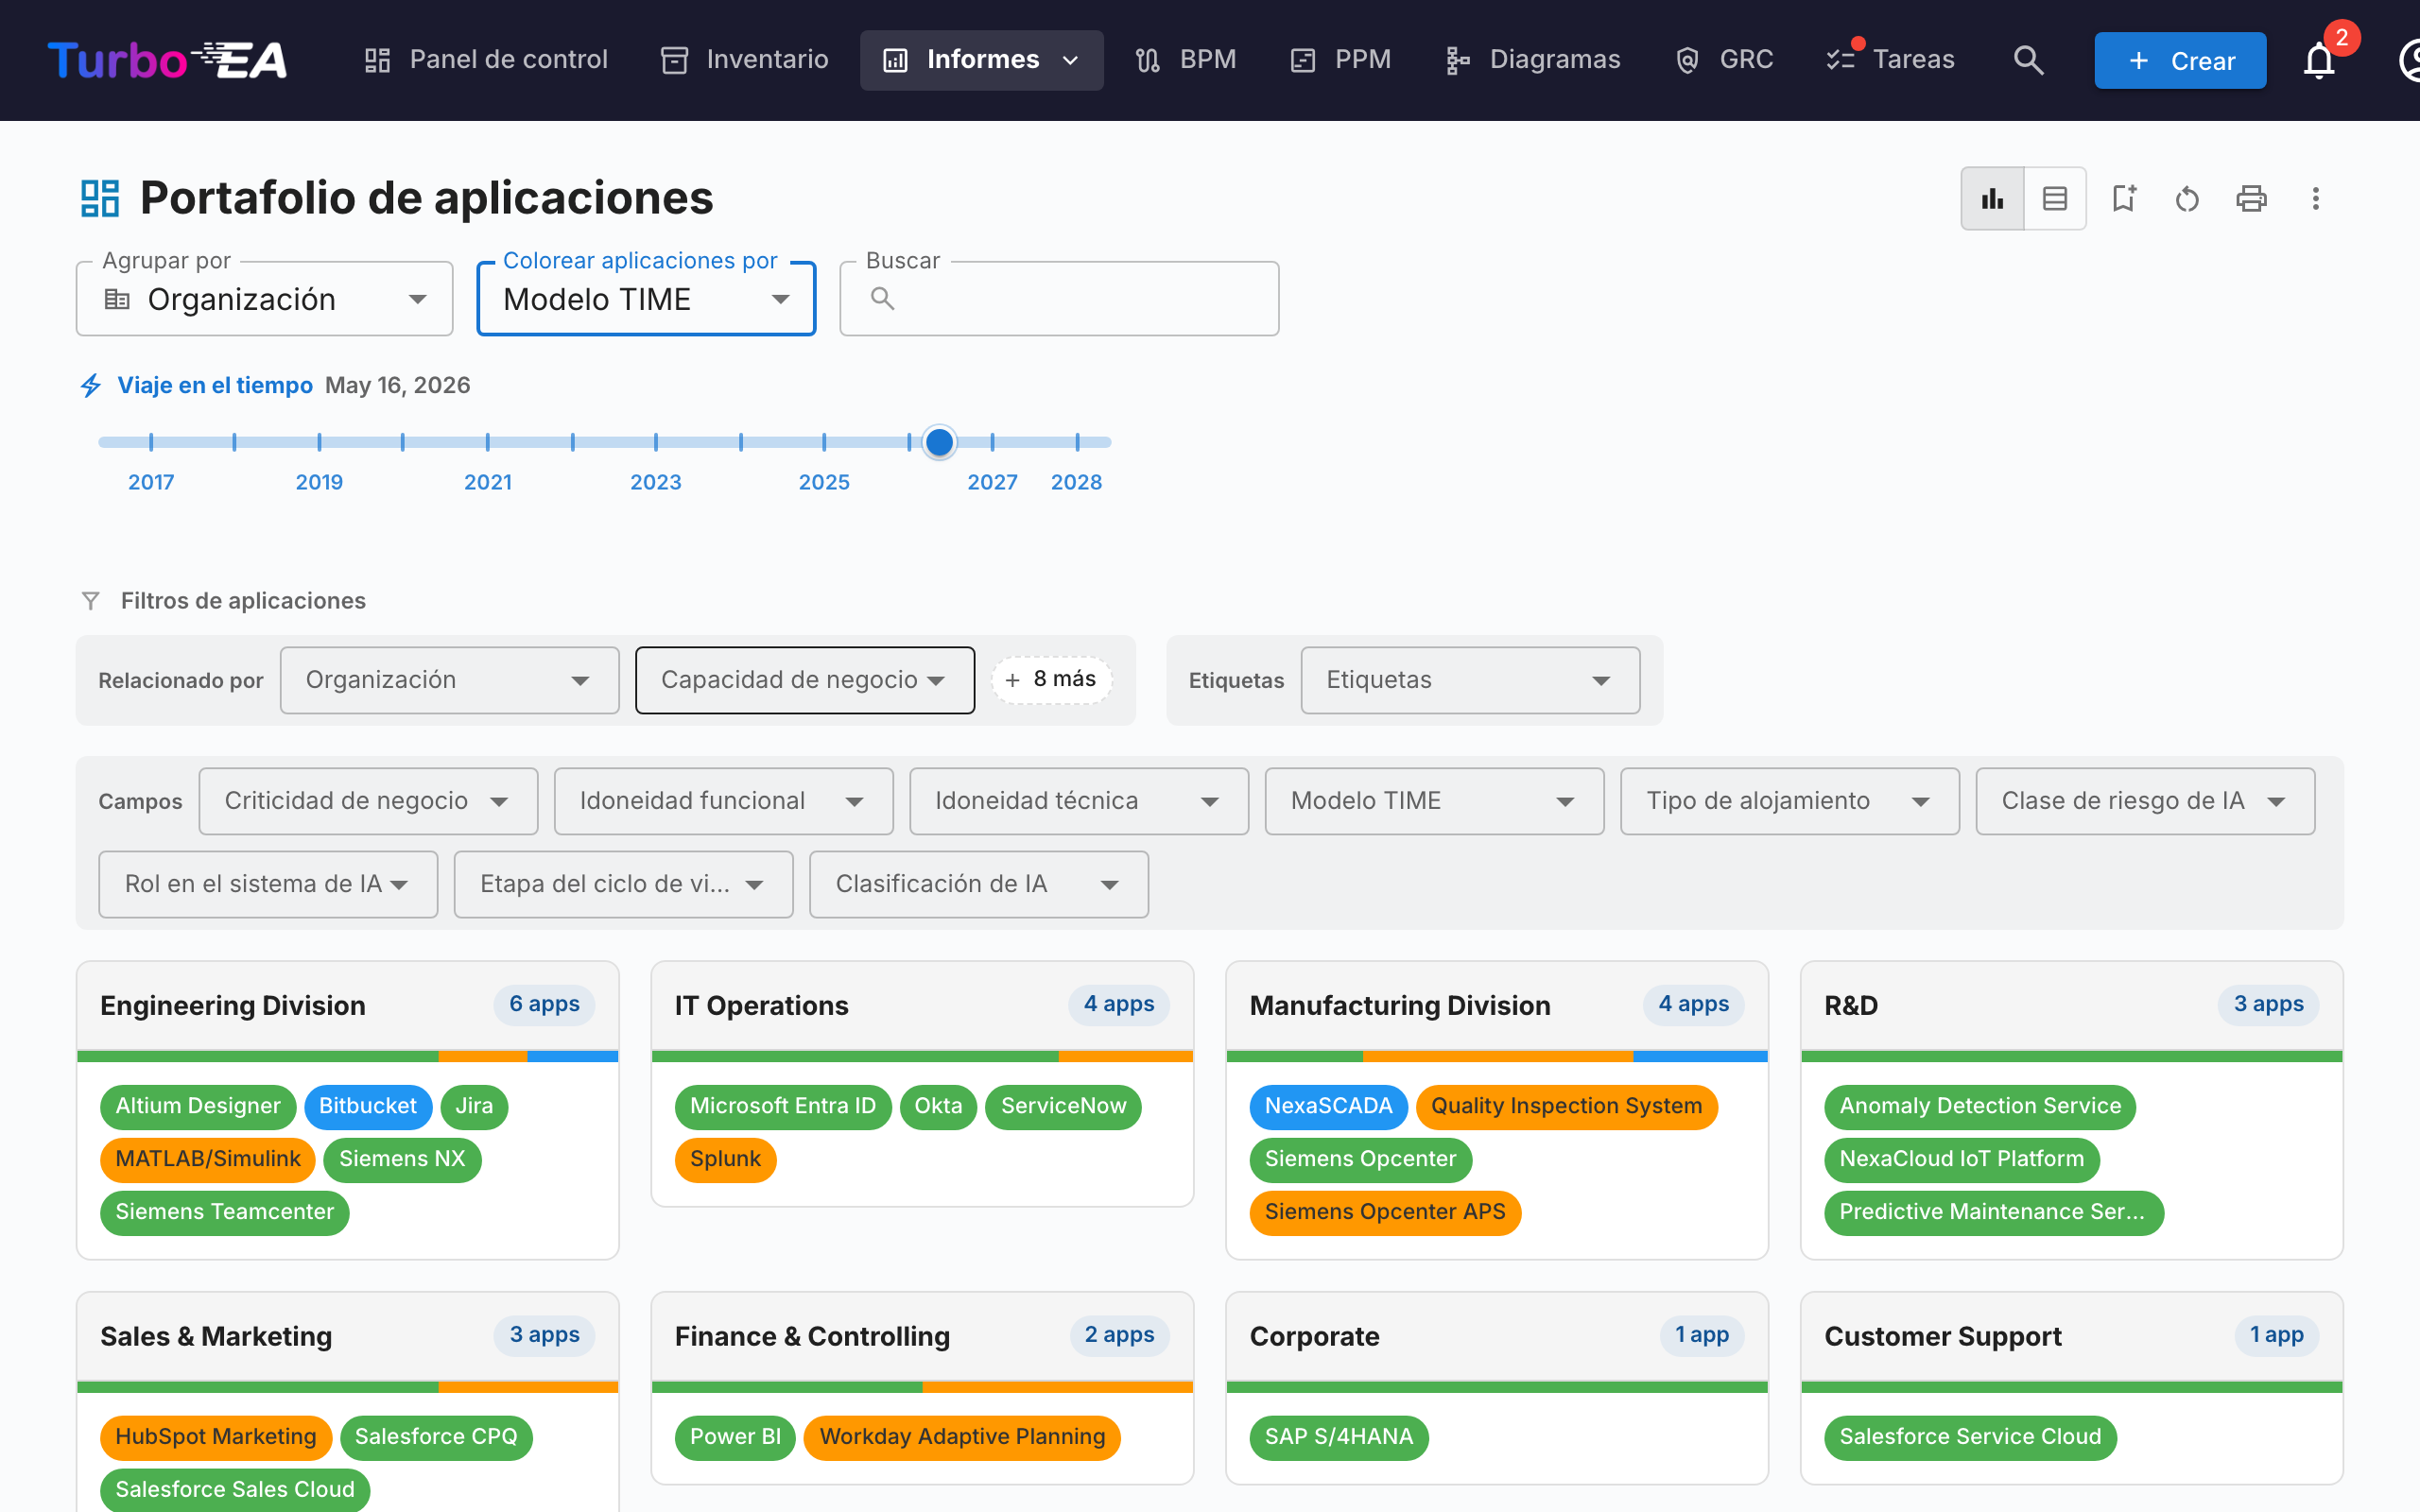The height and width of the screenshot is (1512, 2420).
Task: Open Idoneidad funcional filter
Action: click(723, 801)
